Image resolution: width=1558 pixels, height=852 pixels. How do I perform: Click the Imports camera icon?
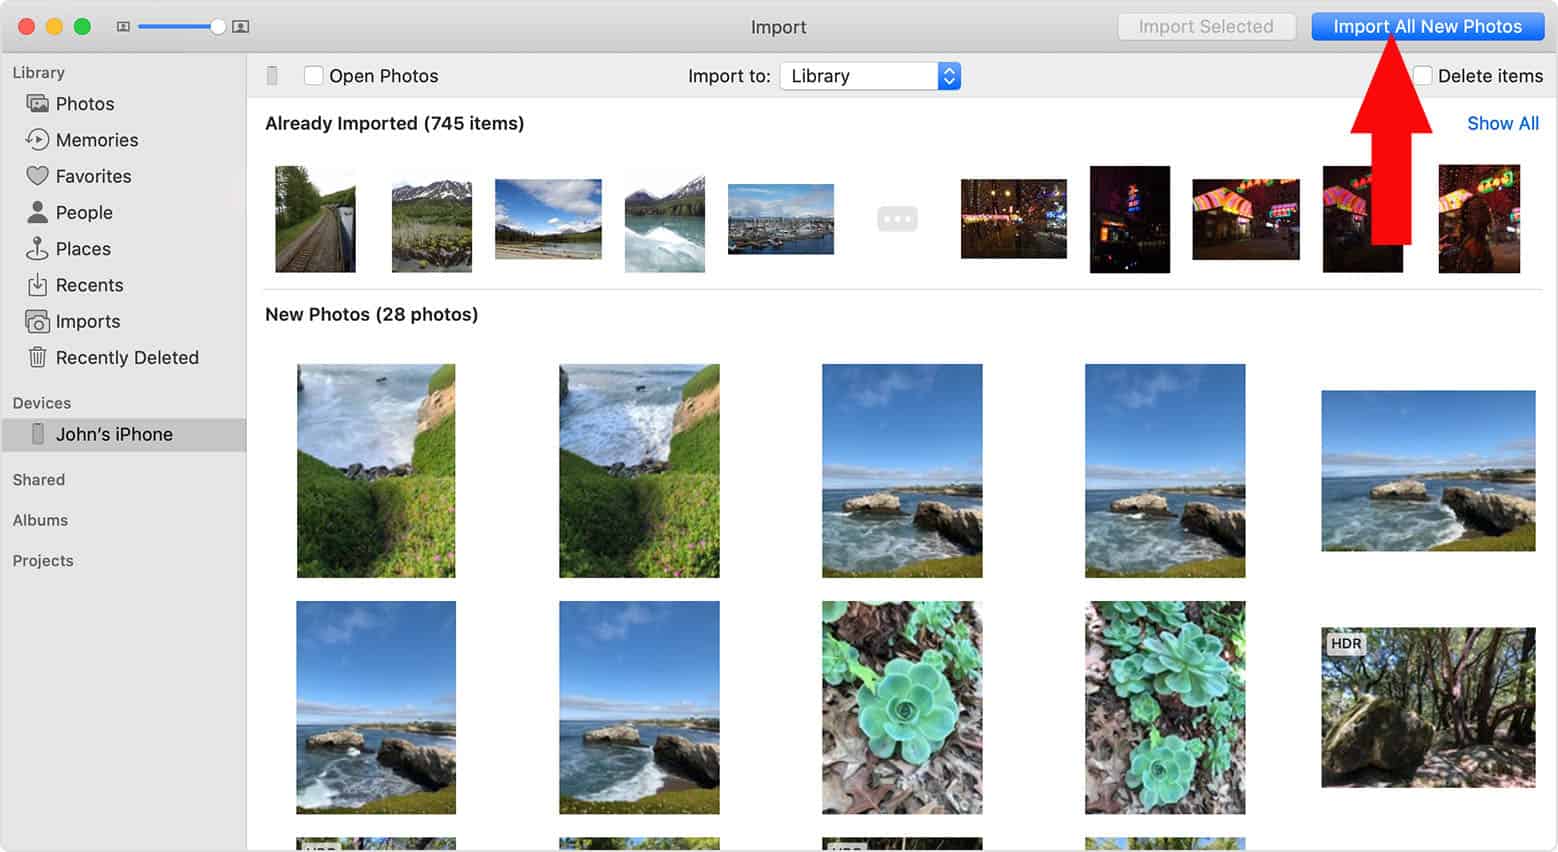click(x=37, y=322)
